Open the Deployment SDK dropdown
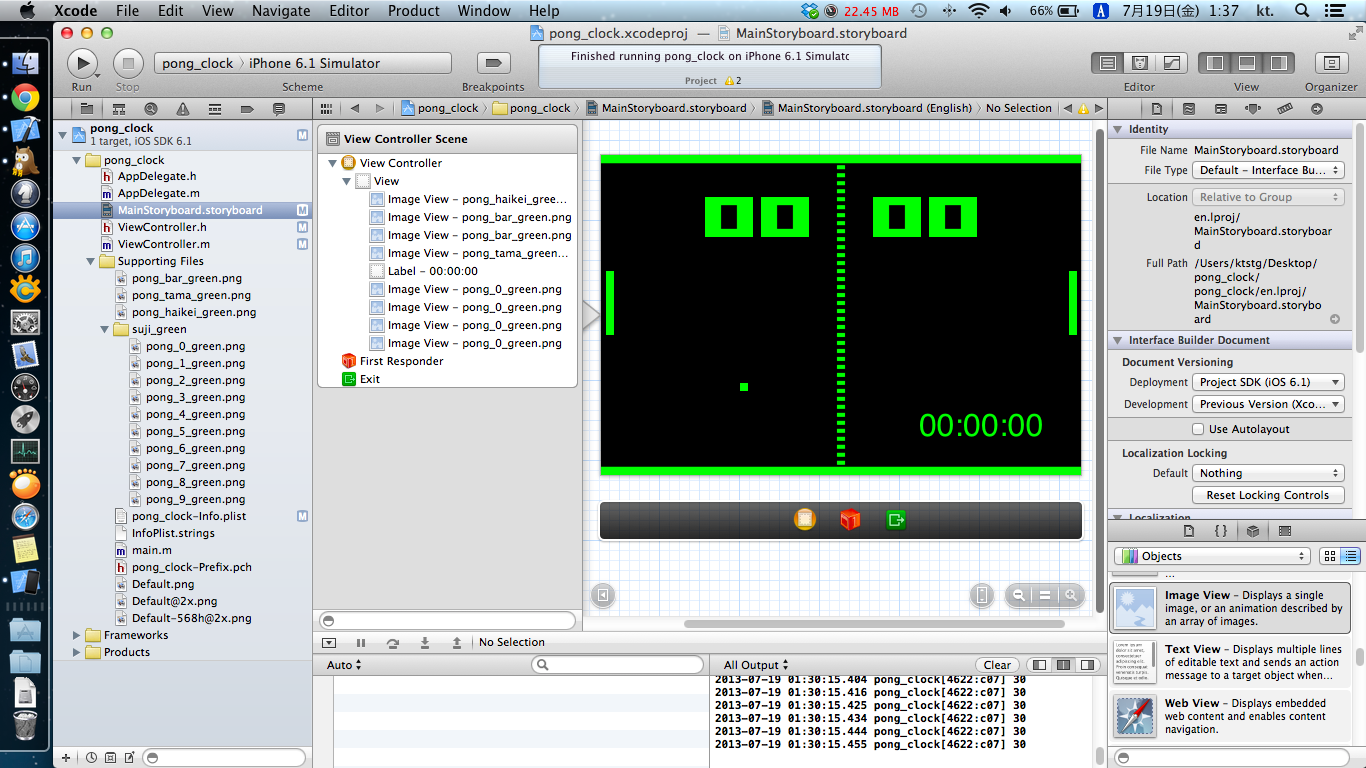This screenshot has height=768, width=1366. pyautogui.click(x=1269, y=382)
